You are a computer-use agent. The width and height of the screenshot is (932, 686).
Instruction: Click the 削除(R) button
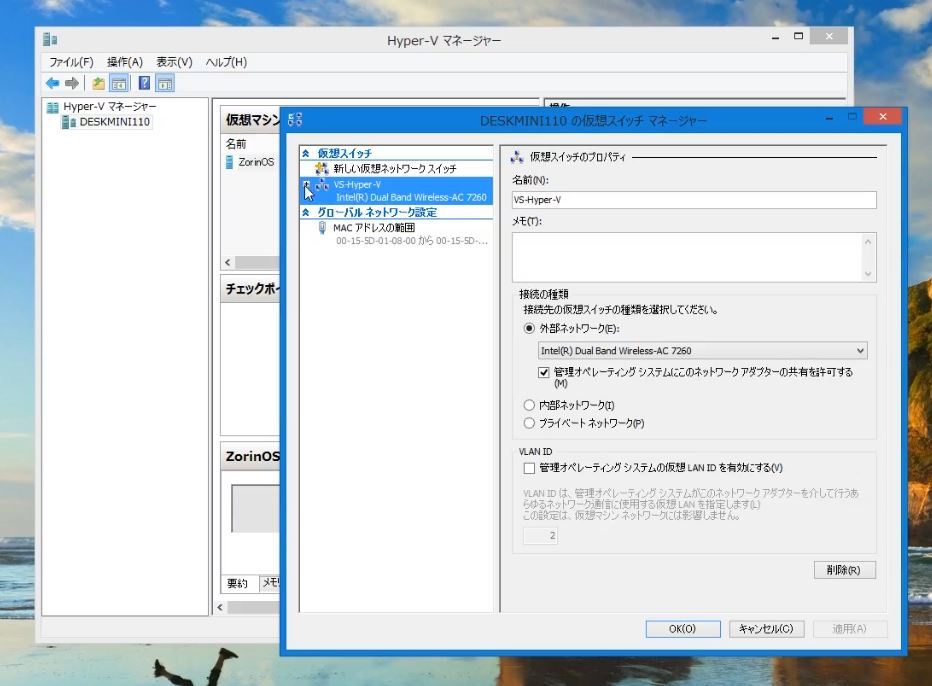point(845,570)
